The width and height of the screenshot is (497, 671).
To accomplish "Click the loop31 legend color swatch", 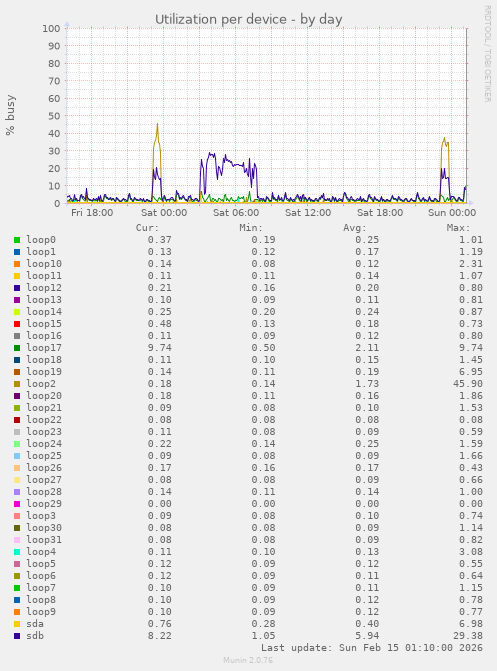I will click(x=17, y=540).
